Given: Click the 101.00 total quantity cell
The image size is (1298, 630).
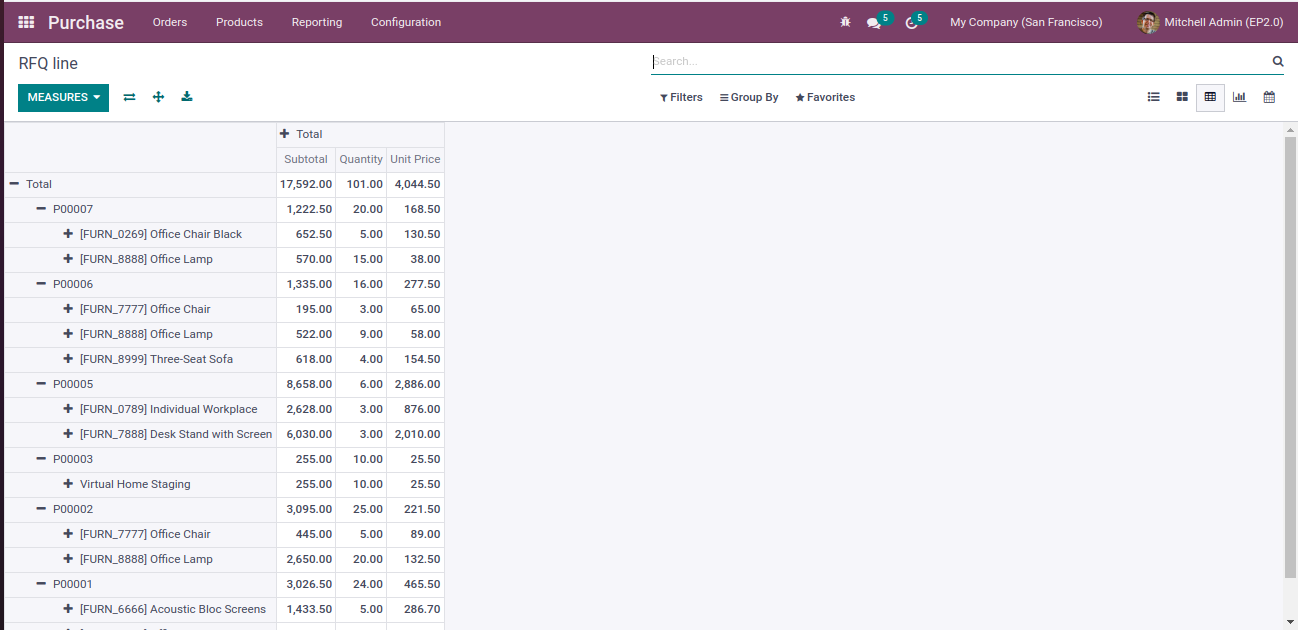Looking at the screenshot, I should pos(361,184).
